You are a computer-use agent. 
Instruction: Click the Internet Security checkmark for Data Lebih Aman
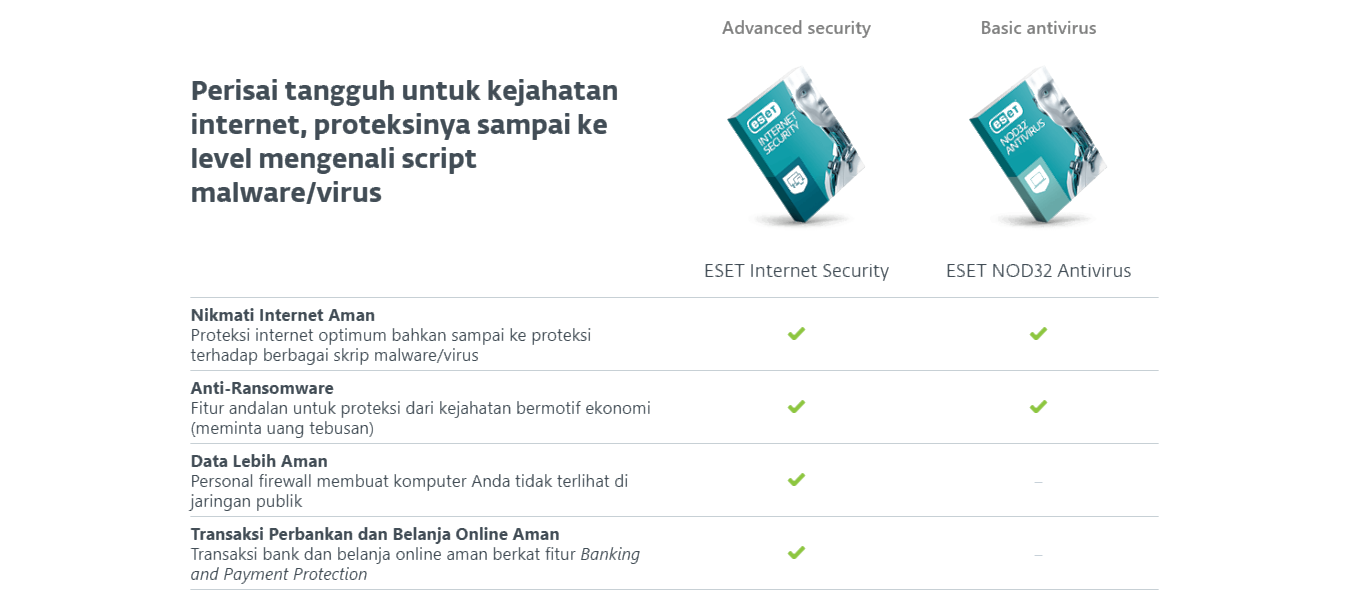click(x=796, y=479)
